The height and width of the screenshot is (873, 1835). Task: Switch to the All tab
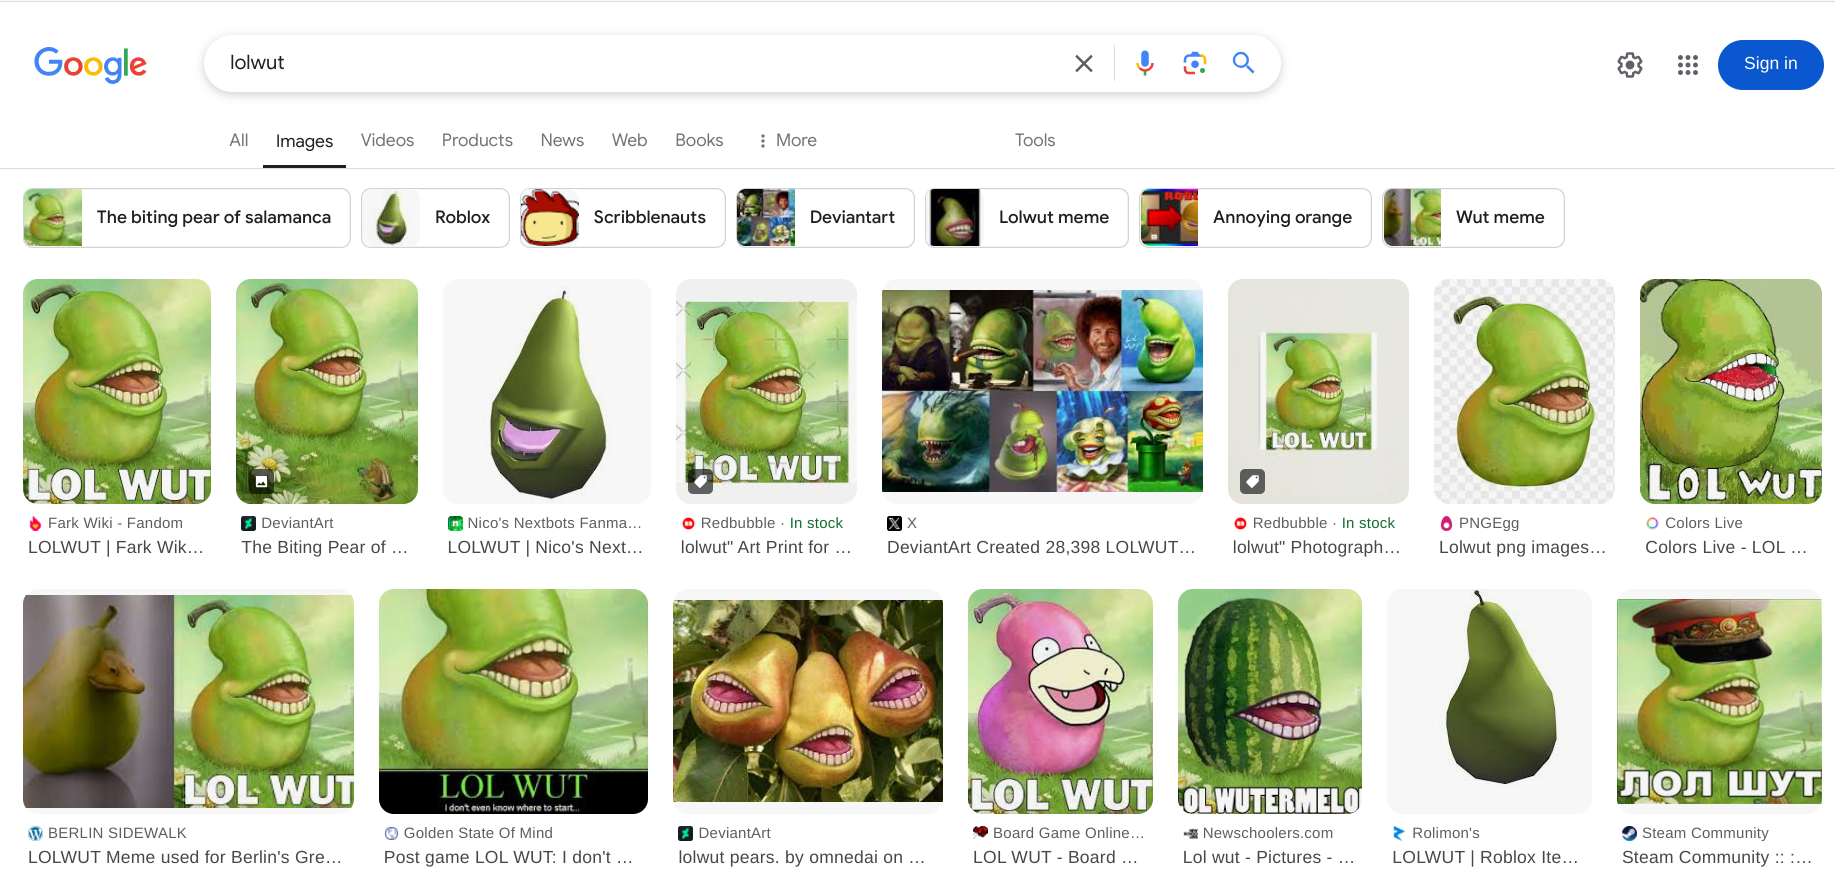238,140
